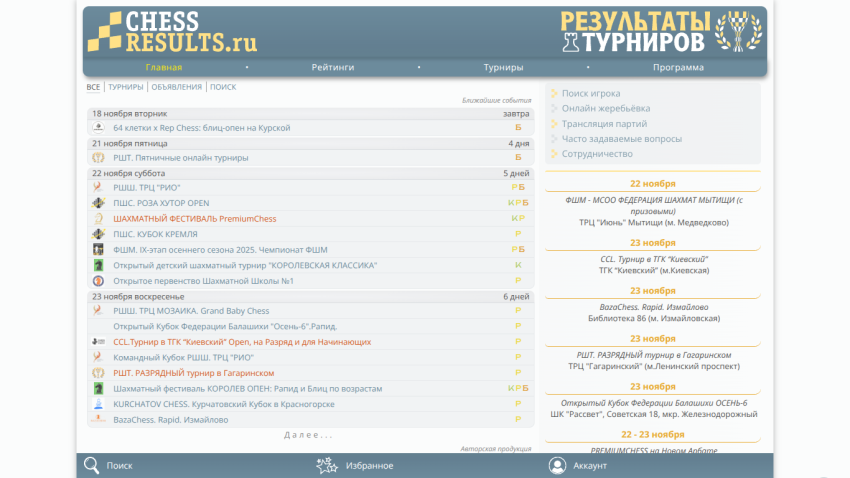Image resolution: width=850 pixels, height=478 pixels.
Task: Open РШТ. Пятничные онлайн турниры
Action: point(181,158)
